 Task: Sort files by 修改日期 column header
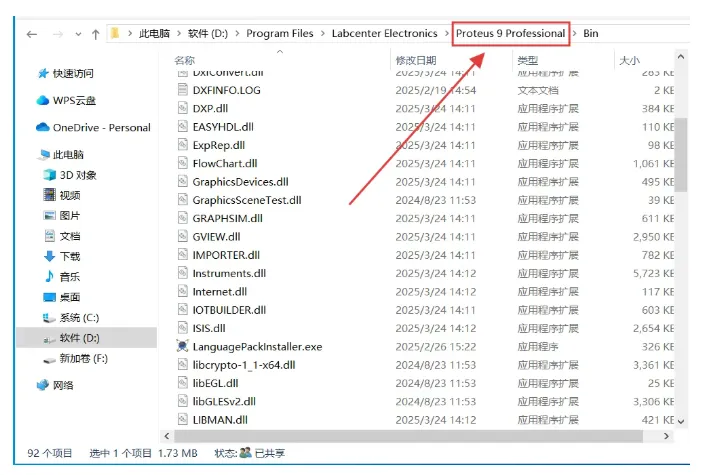pos(416,60)
